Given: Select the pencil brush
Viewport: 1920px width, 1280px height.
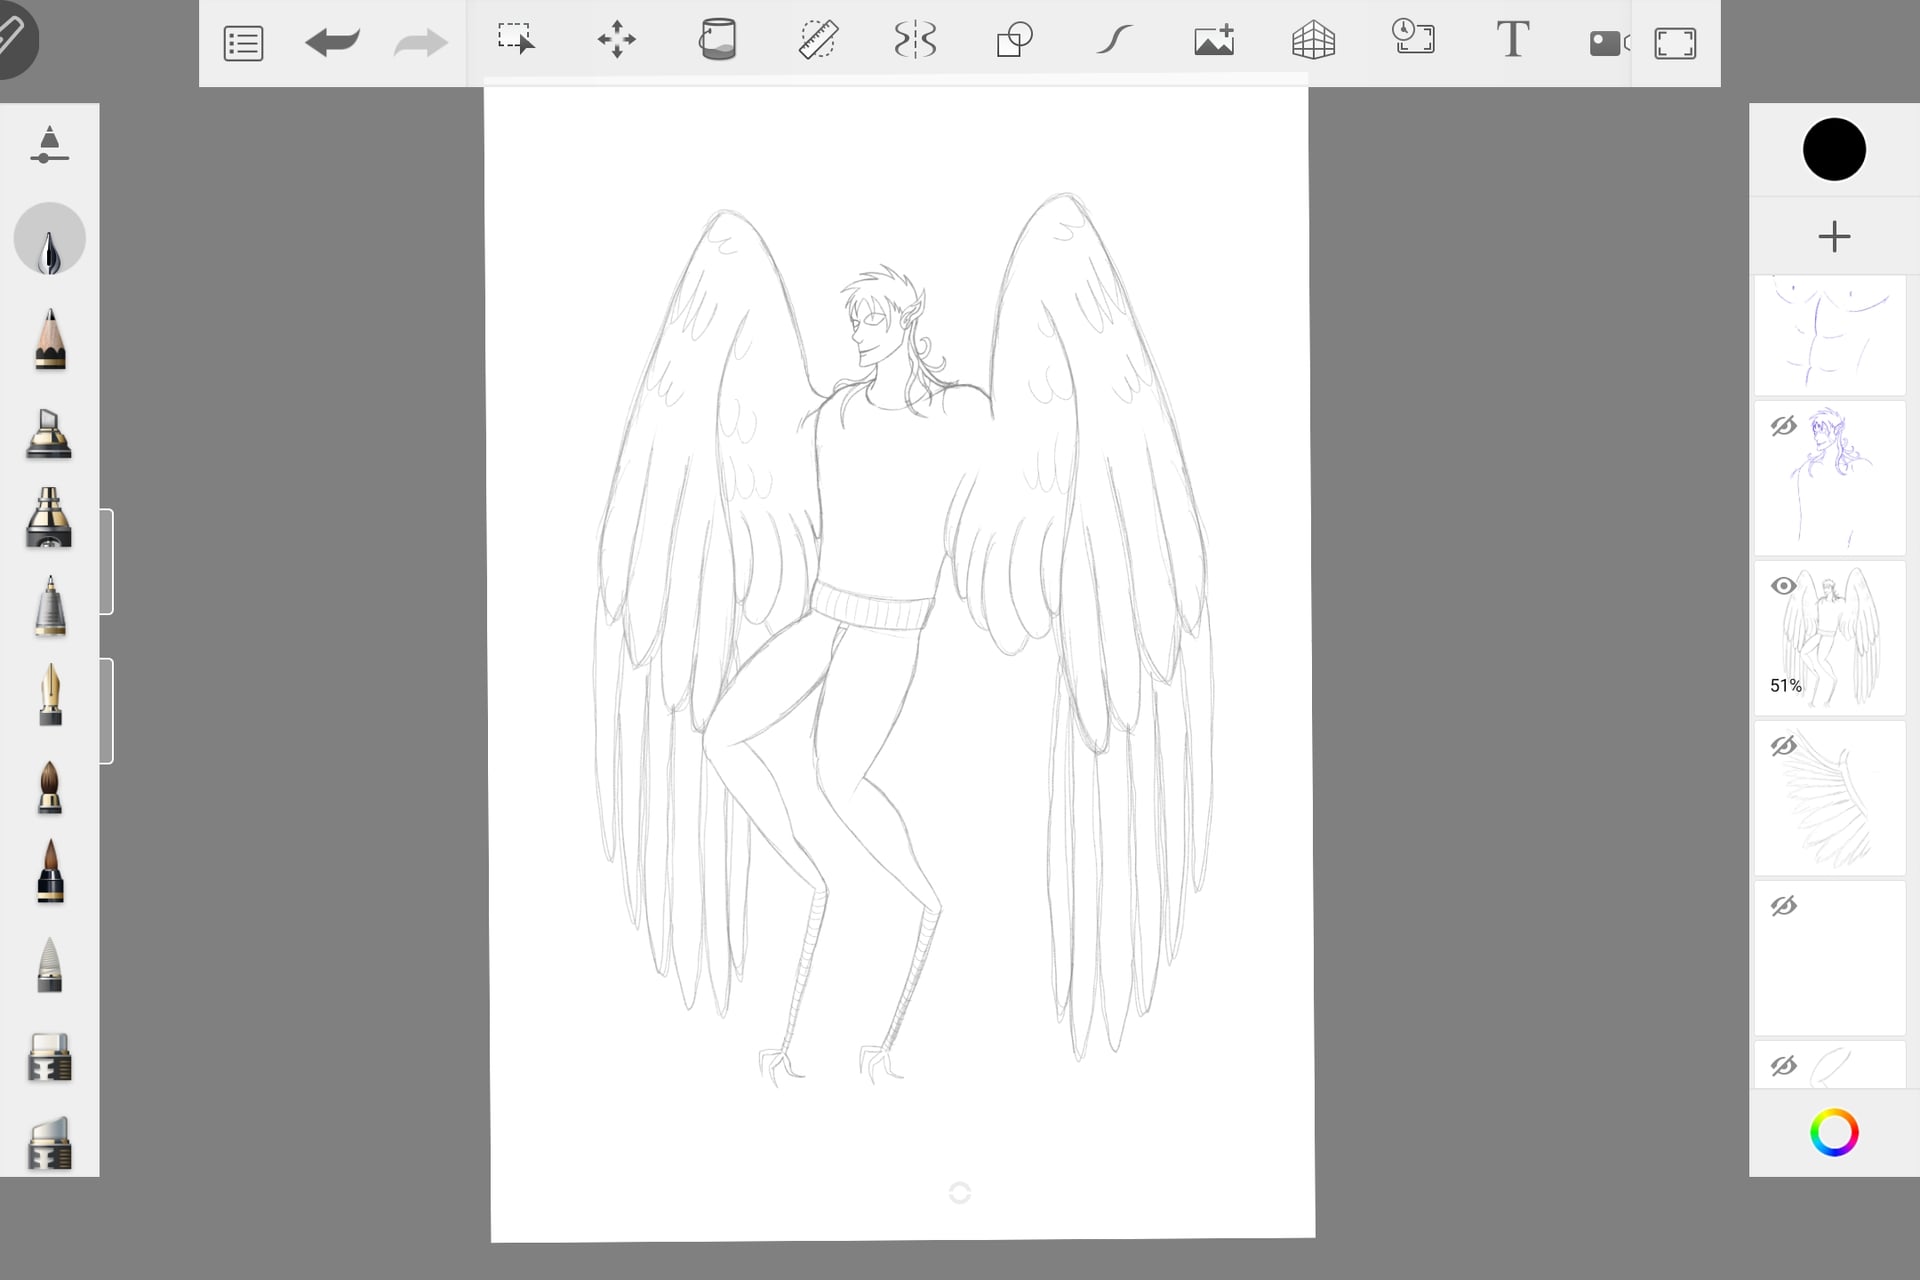Looking at the screenshot, I should [x=50, y=339].
